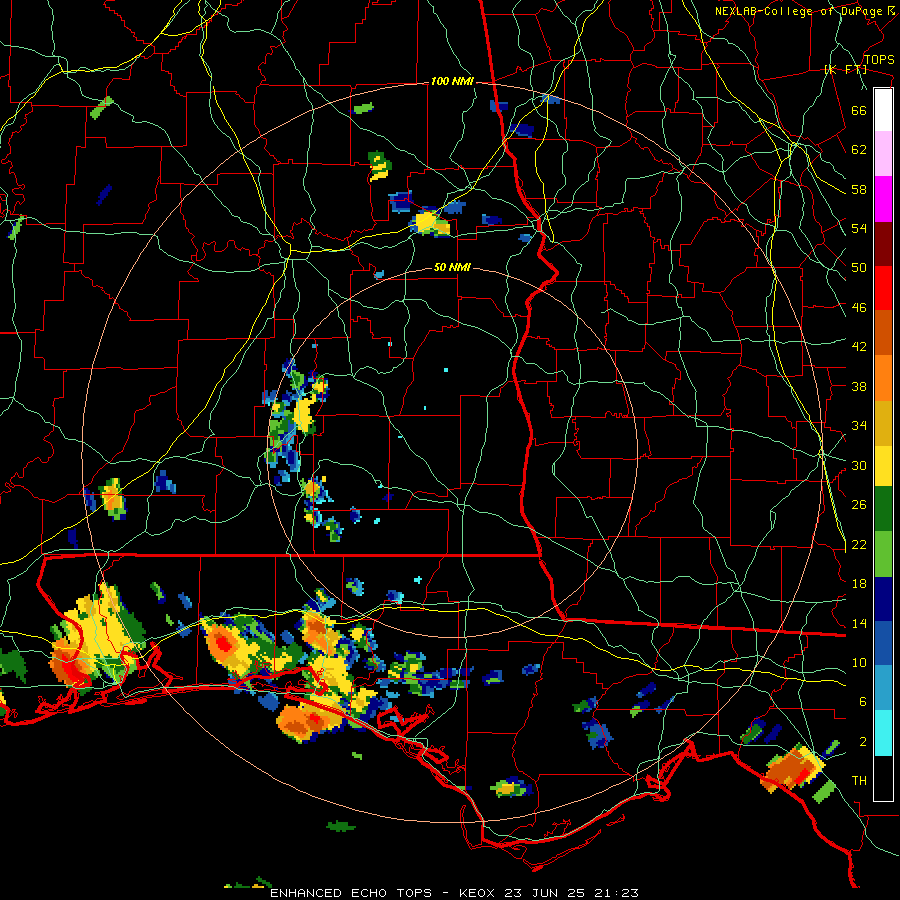This screenshot has height=900, width=900.
Task: Click the legend value '2'
Action: pos(863,742)
